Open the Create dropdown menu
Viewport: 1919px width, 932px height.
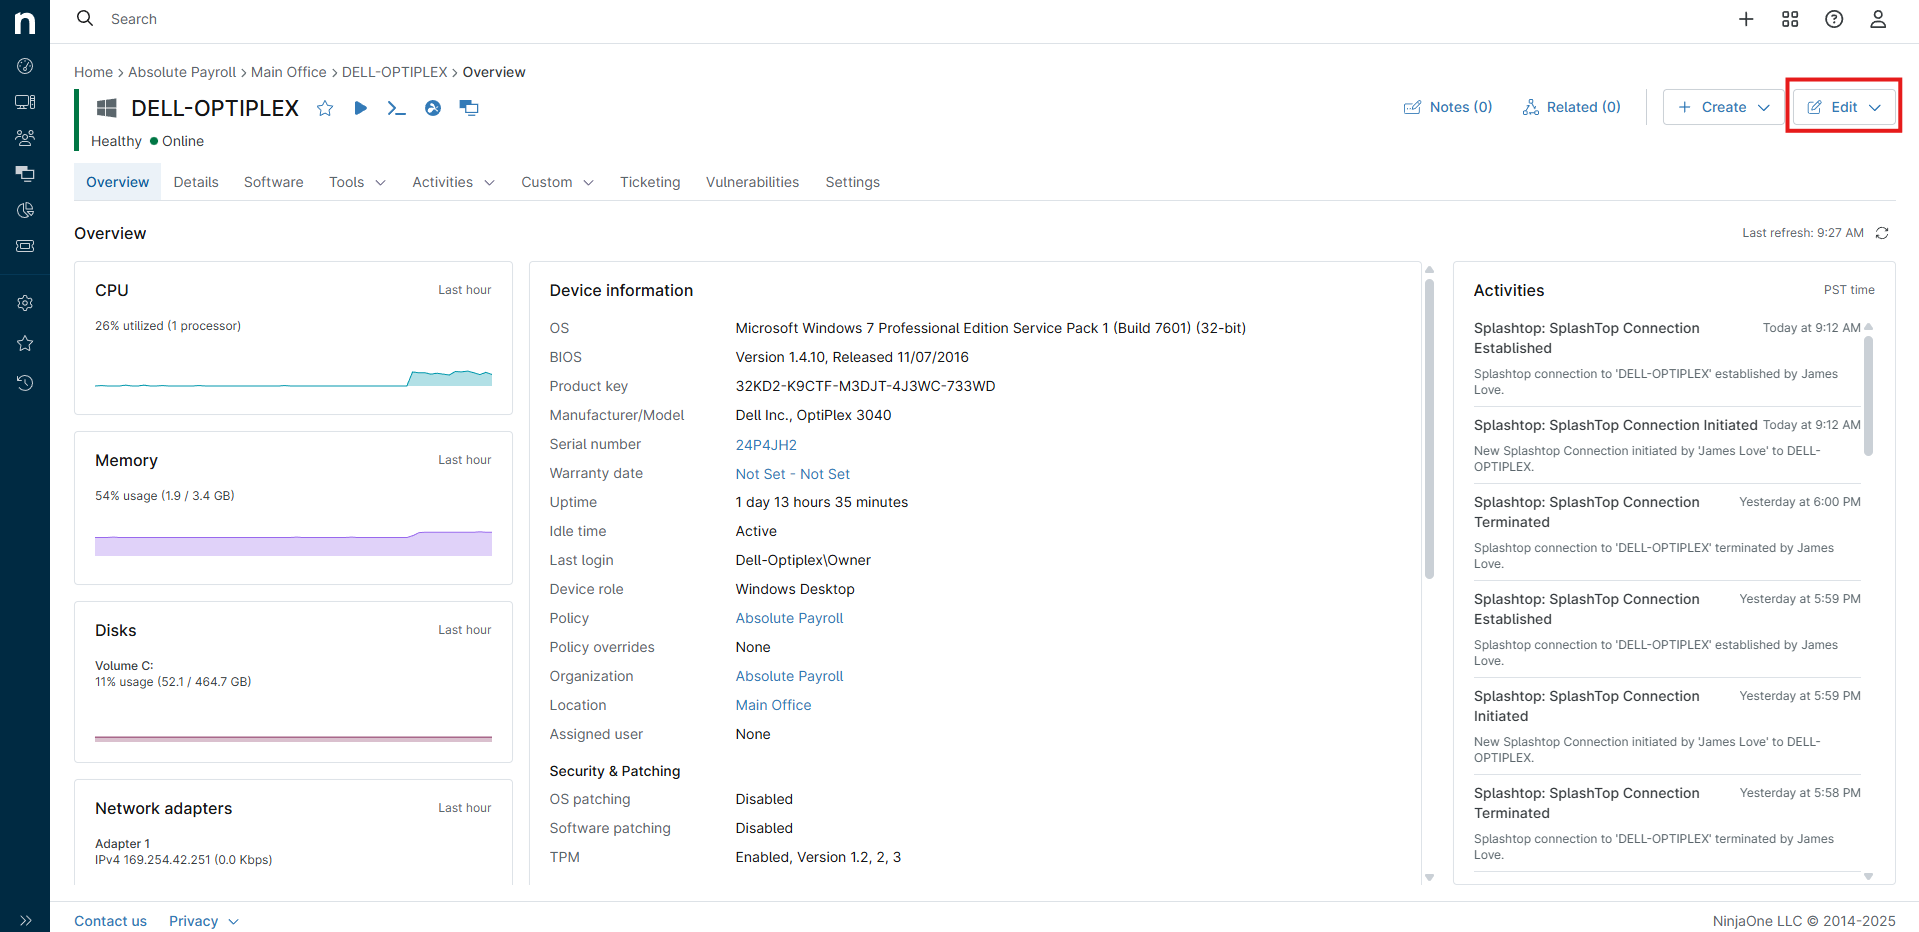1723,107
